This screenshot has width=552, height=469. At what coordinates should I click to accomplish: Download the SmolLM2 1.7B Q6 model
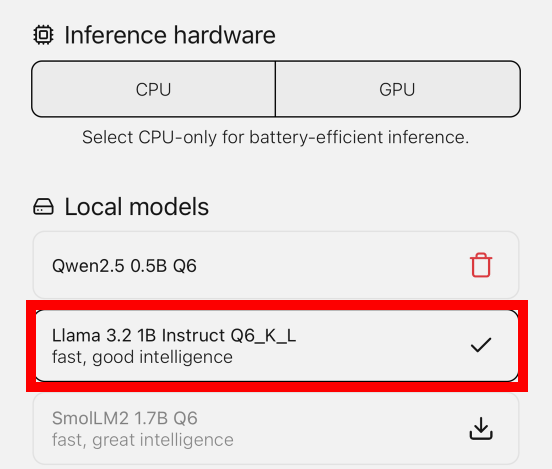coord(481,429)
